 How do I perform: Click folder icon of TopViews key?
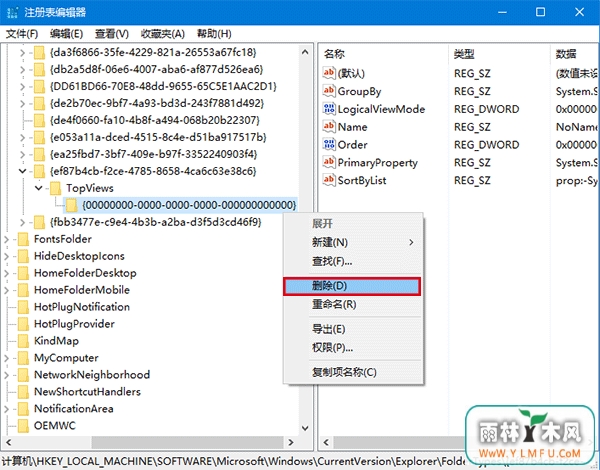pos(55,188)
